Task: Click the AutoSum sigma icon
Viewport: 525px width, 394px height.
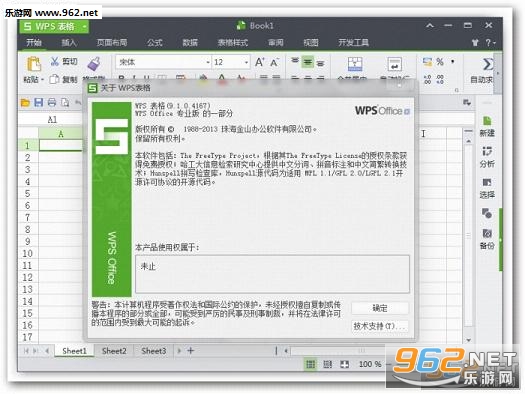Action: coord(487,64)
